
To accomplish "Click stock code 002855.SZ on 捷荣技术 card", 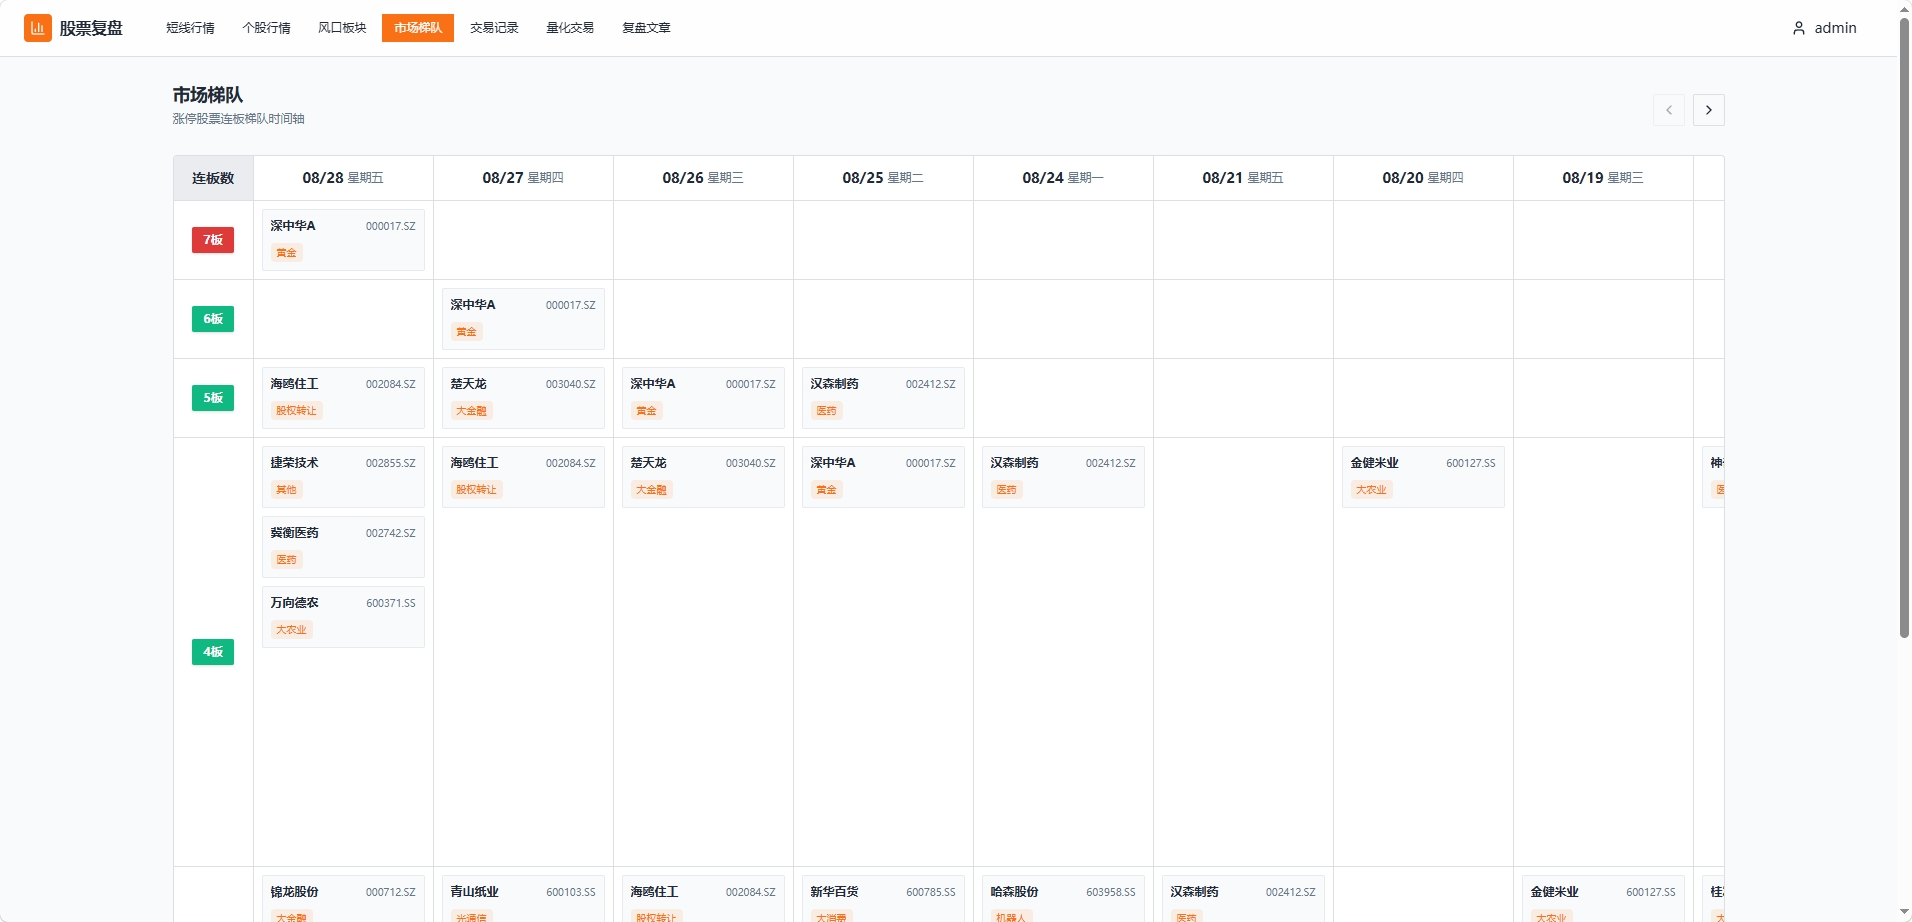I will tap(391, 464).
